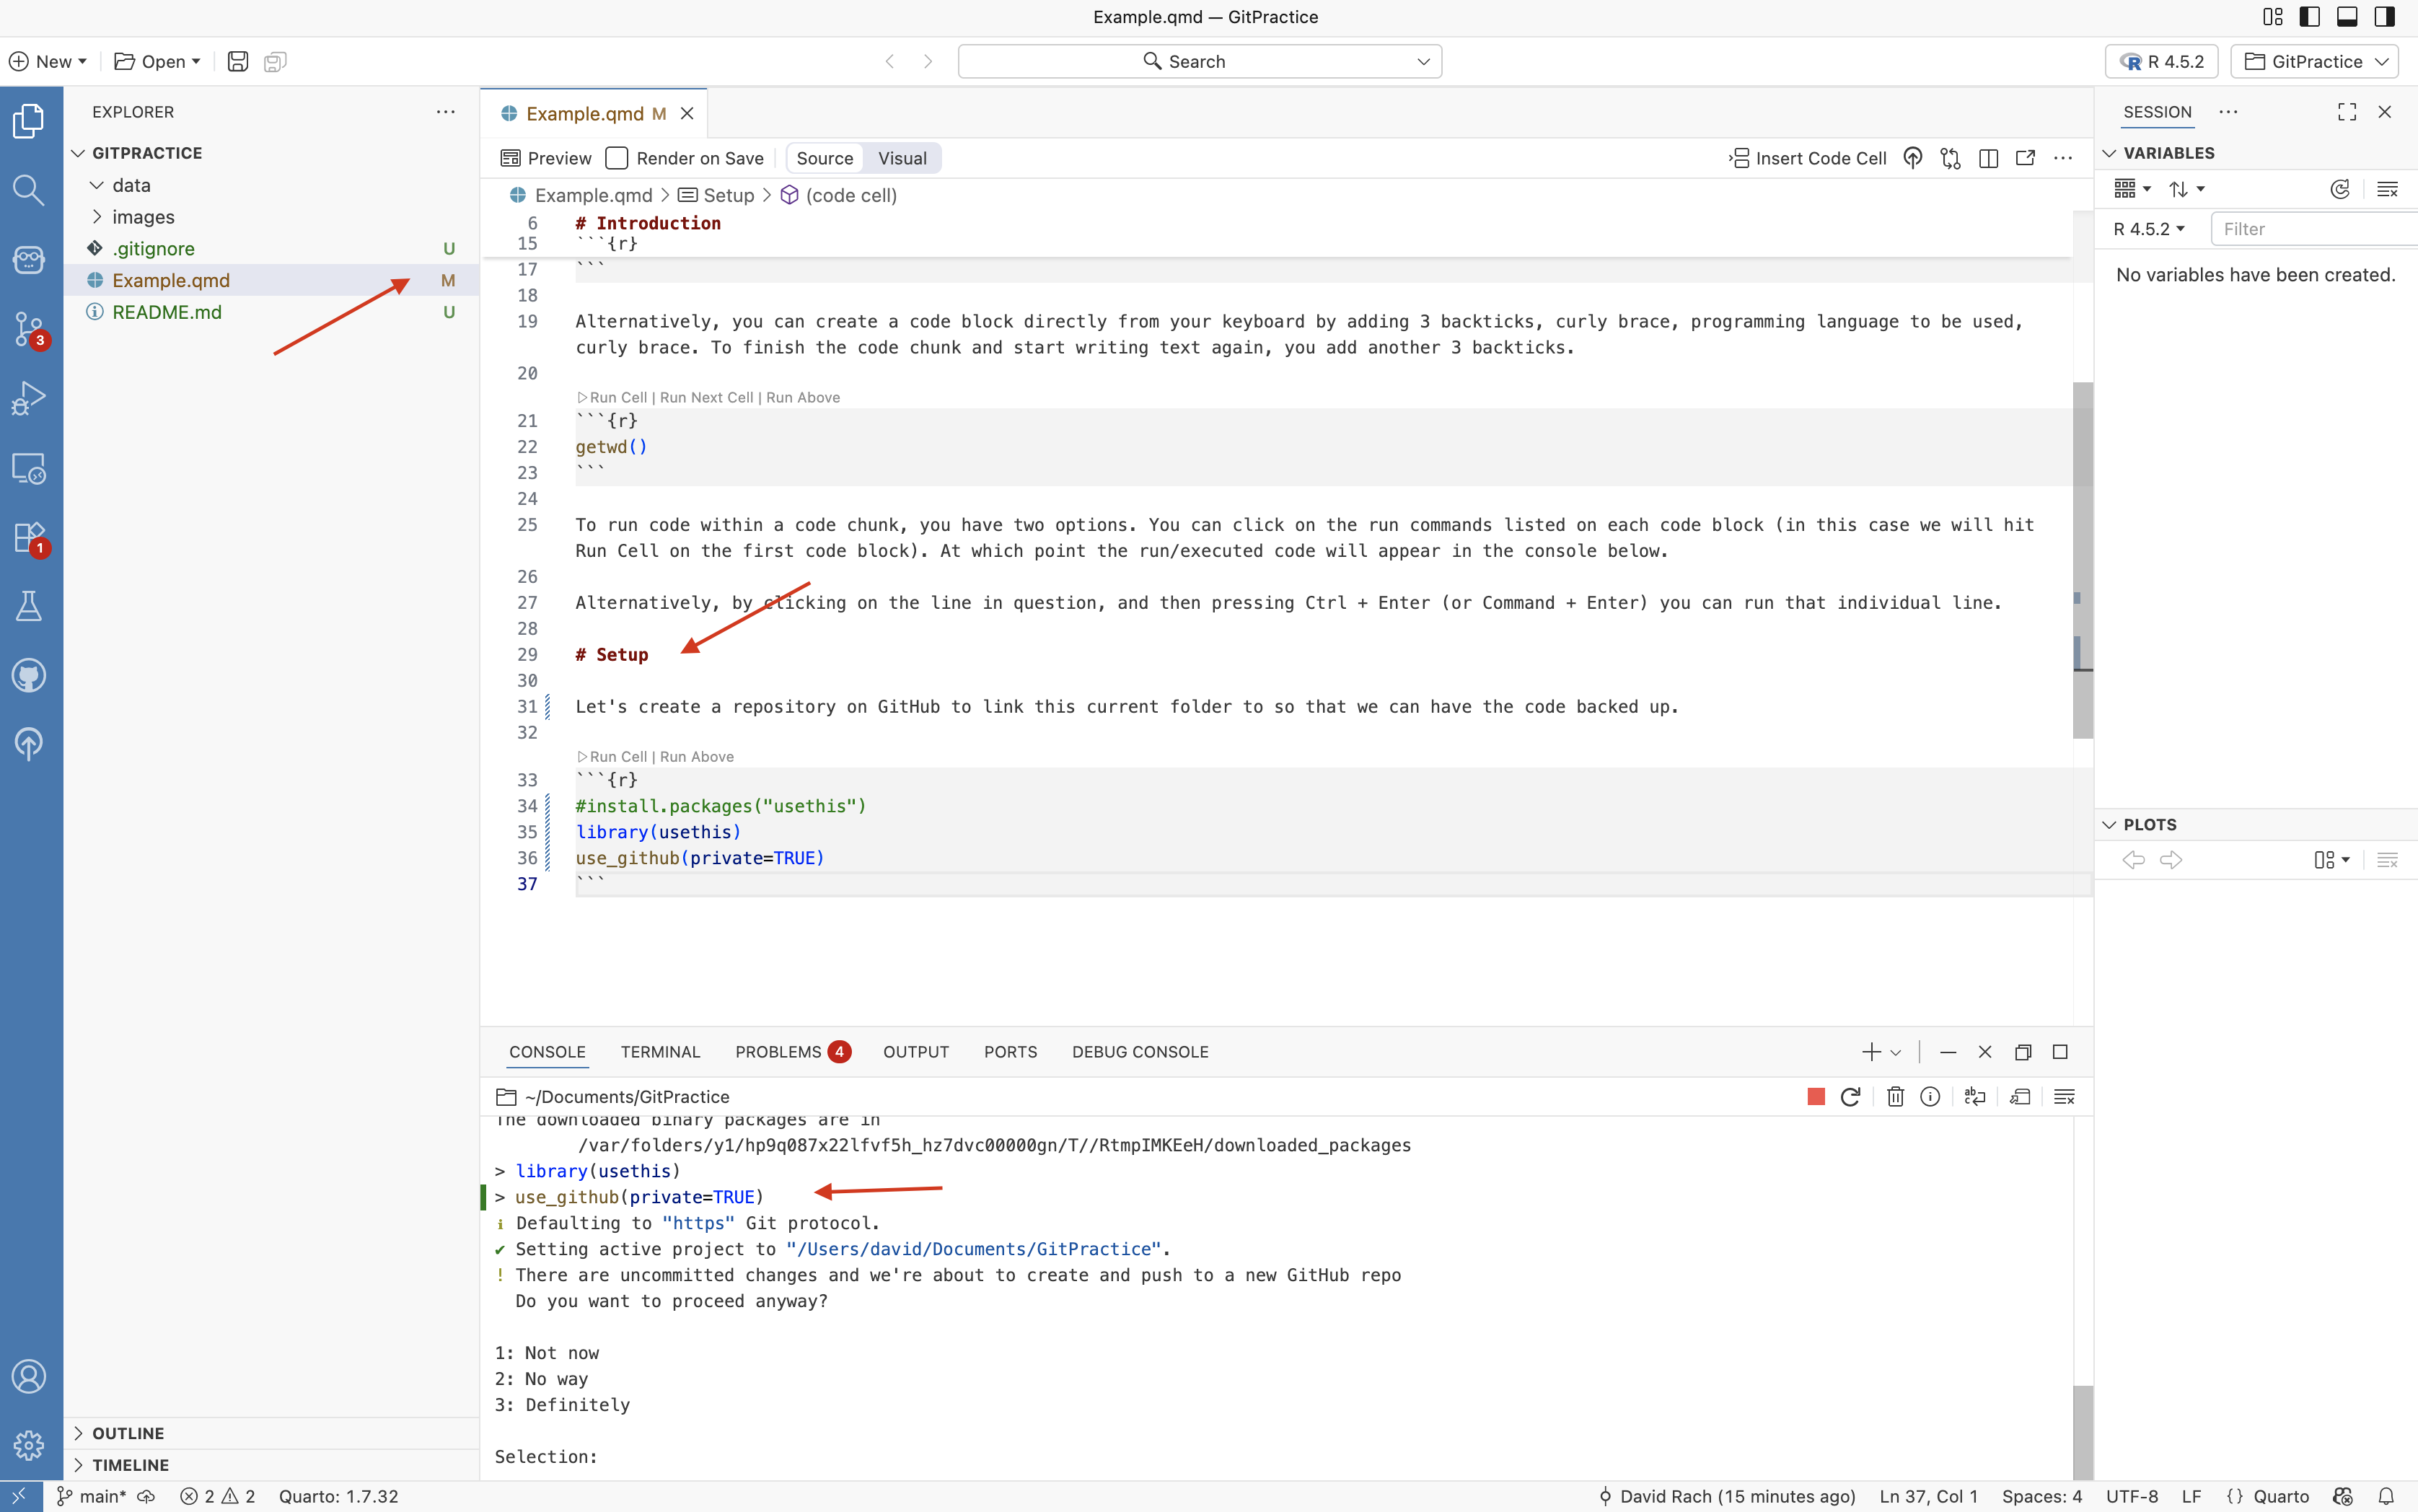Click the Variables Filter field
Screen dimensions: 2418x1512
(x=2310, y=229)
